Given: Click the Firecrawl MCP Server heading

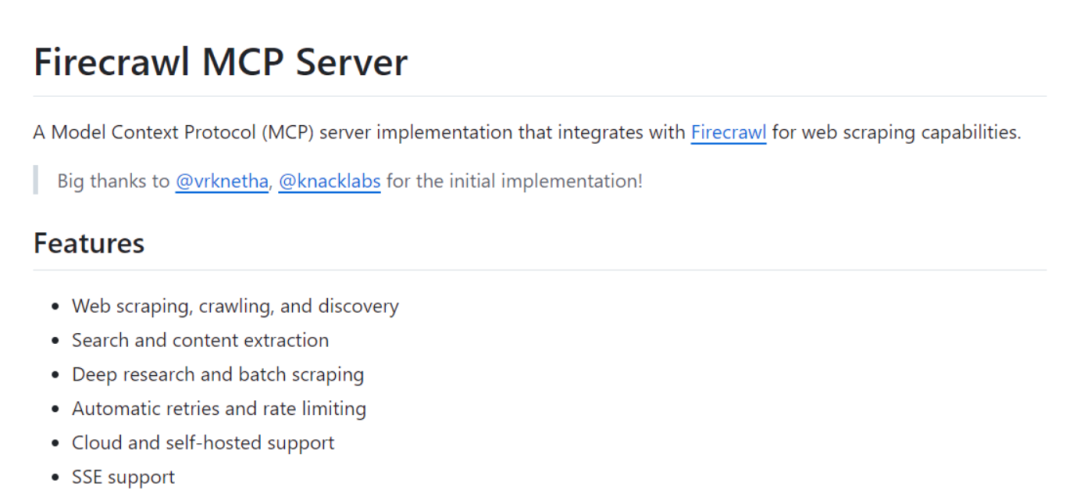Looking at the screenshot, I should point(220,62).
